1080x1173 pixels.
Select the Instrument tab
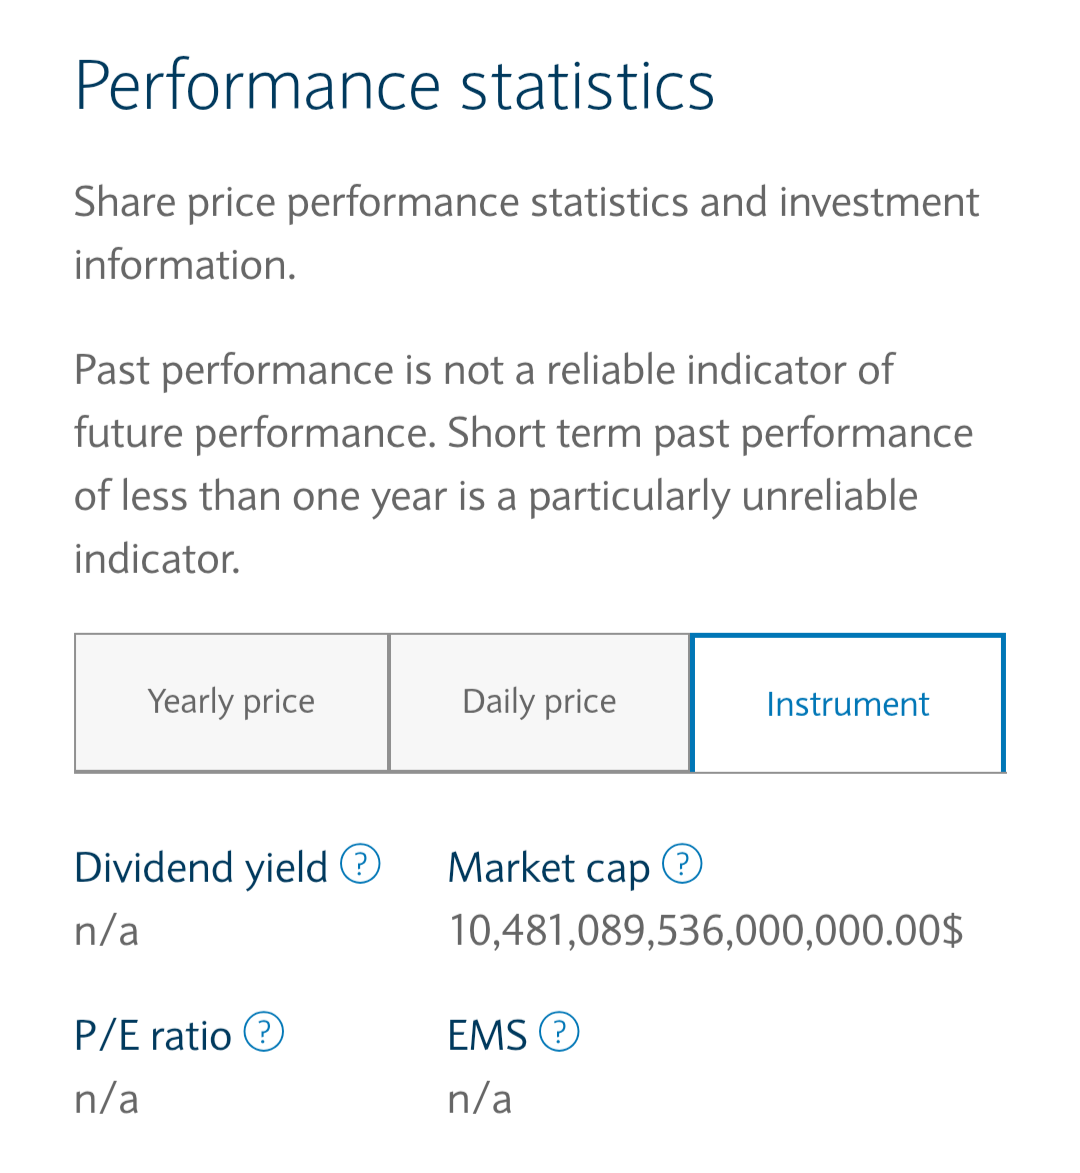pos(847,703)
